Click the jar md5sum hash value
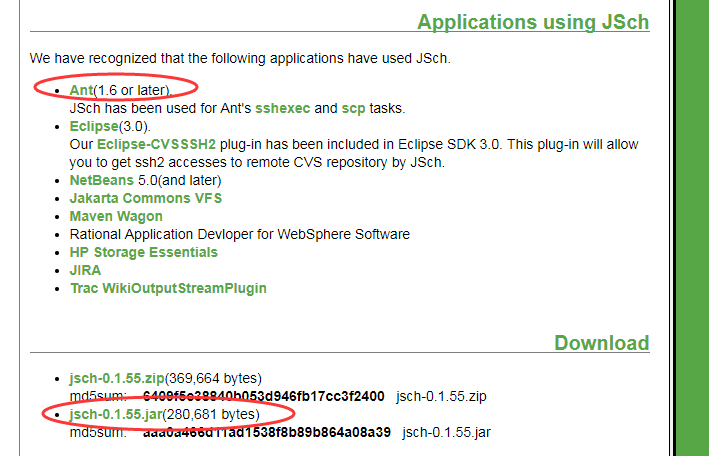Image resolution: width=709 pixels, height=456 pixels. (267, 432)
